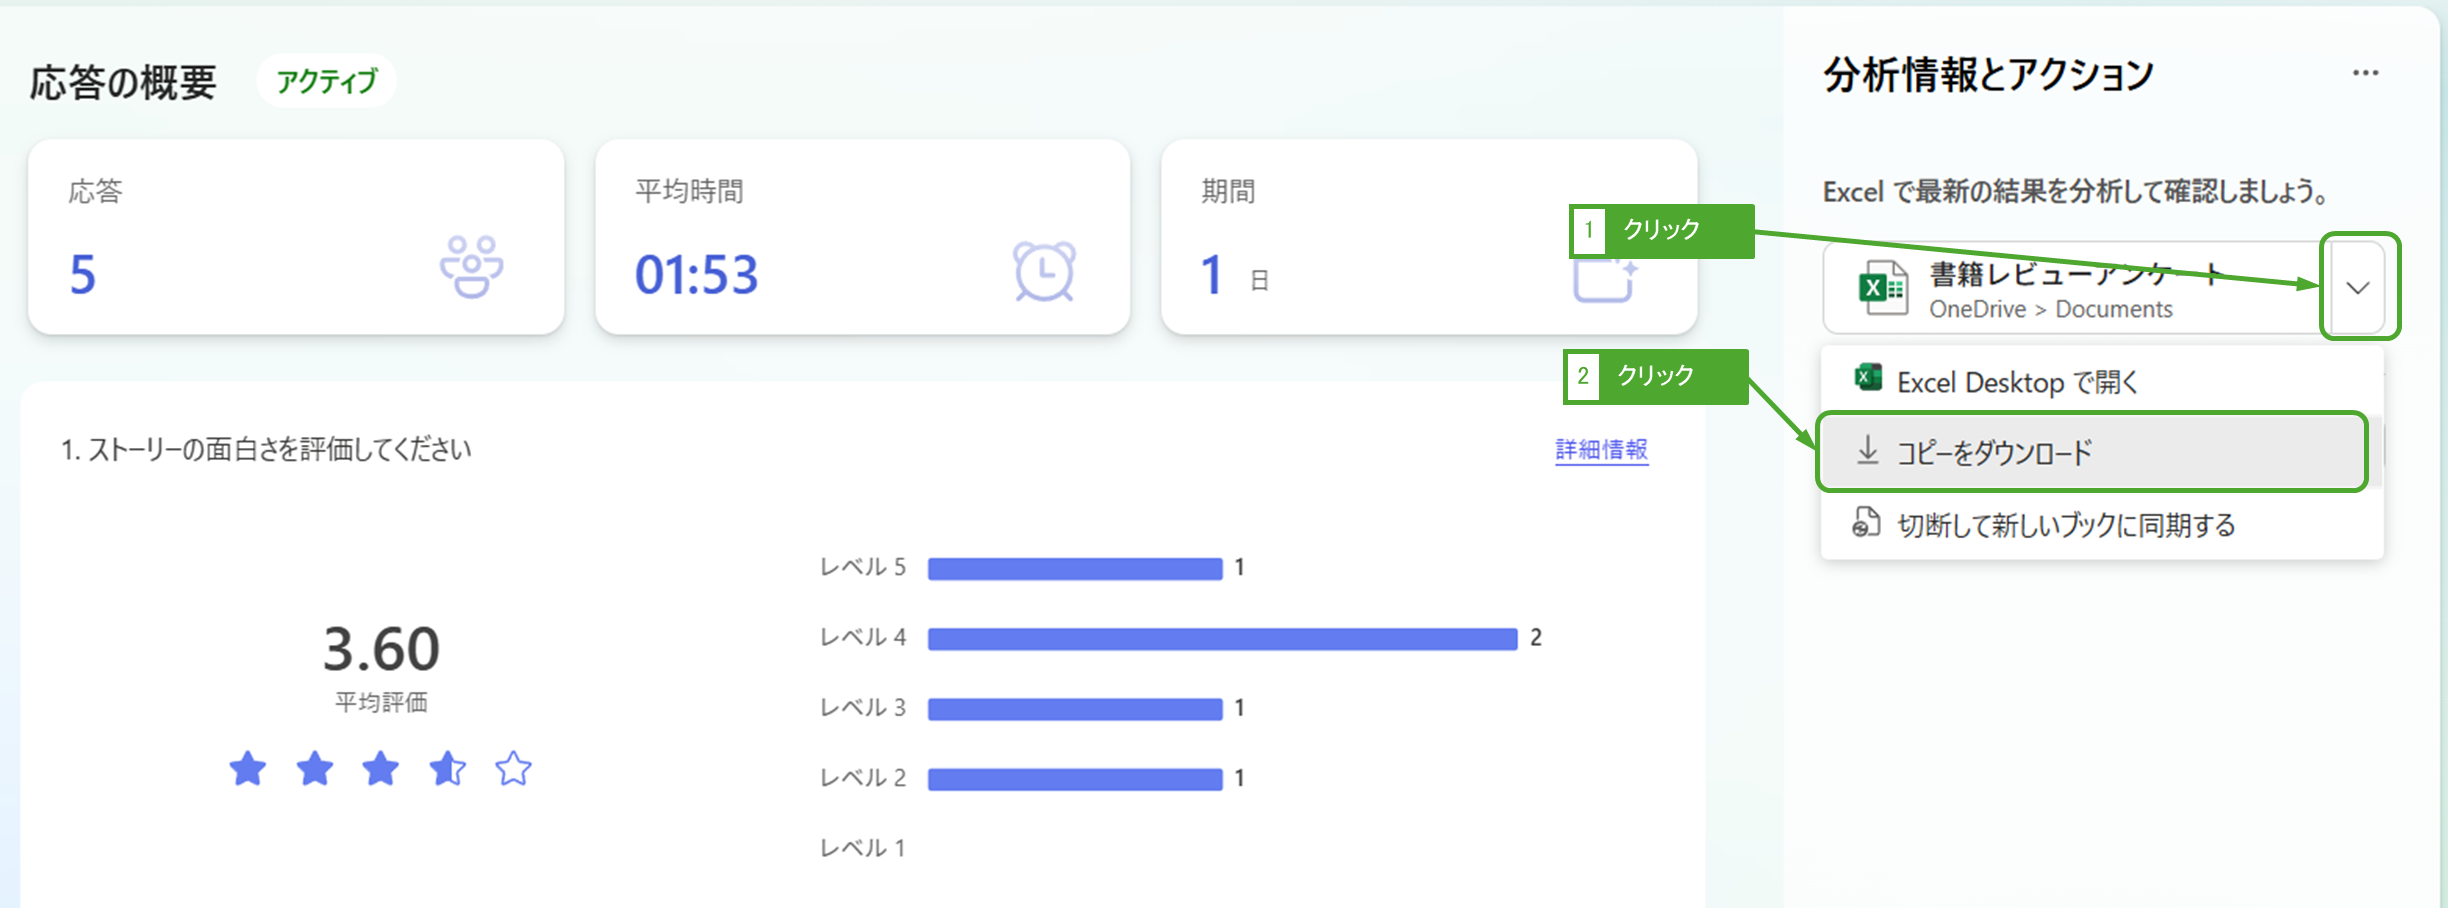Click the sync new workbook icon
The image size is (2448, 908).
click(1866, 523)
